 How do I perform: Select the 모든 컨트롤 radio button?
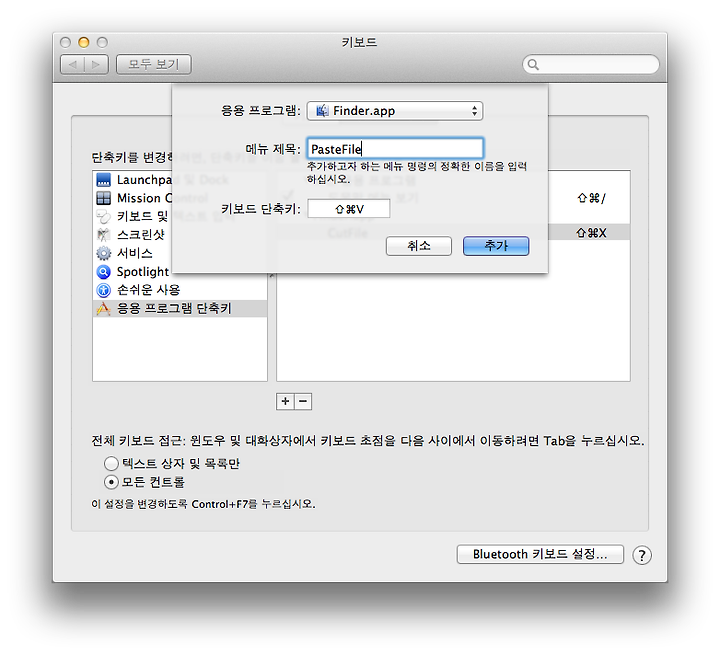[x=111, y=482]
